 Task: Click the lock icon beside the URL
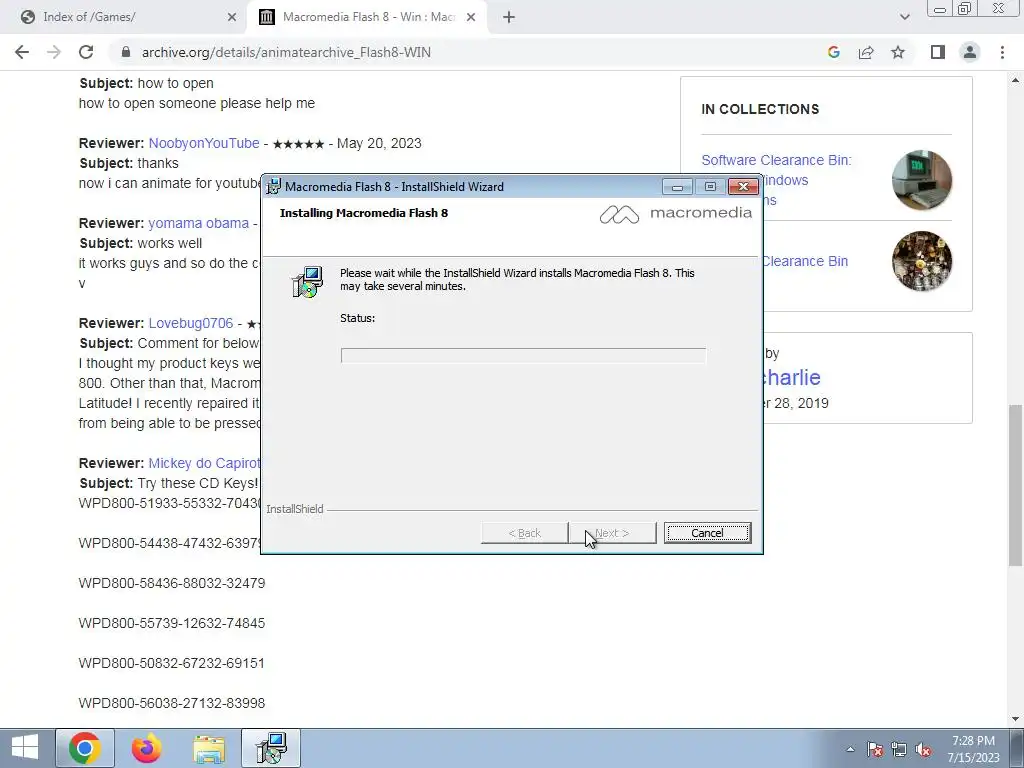[x=126, y=52]
